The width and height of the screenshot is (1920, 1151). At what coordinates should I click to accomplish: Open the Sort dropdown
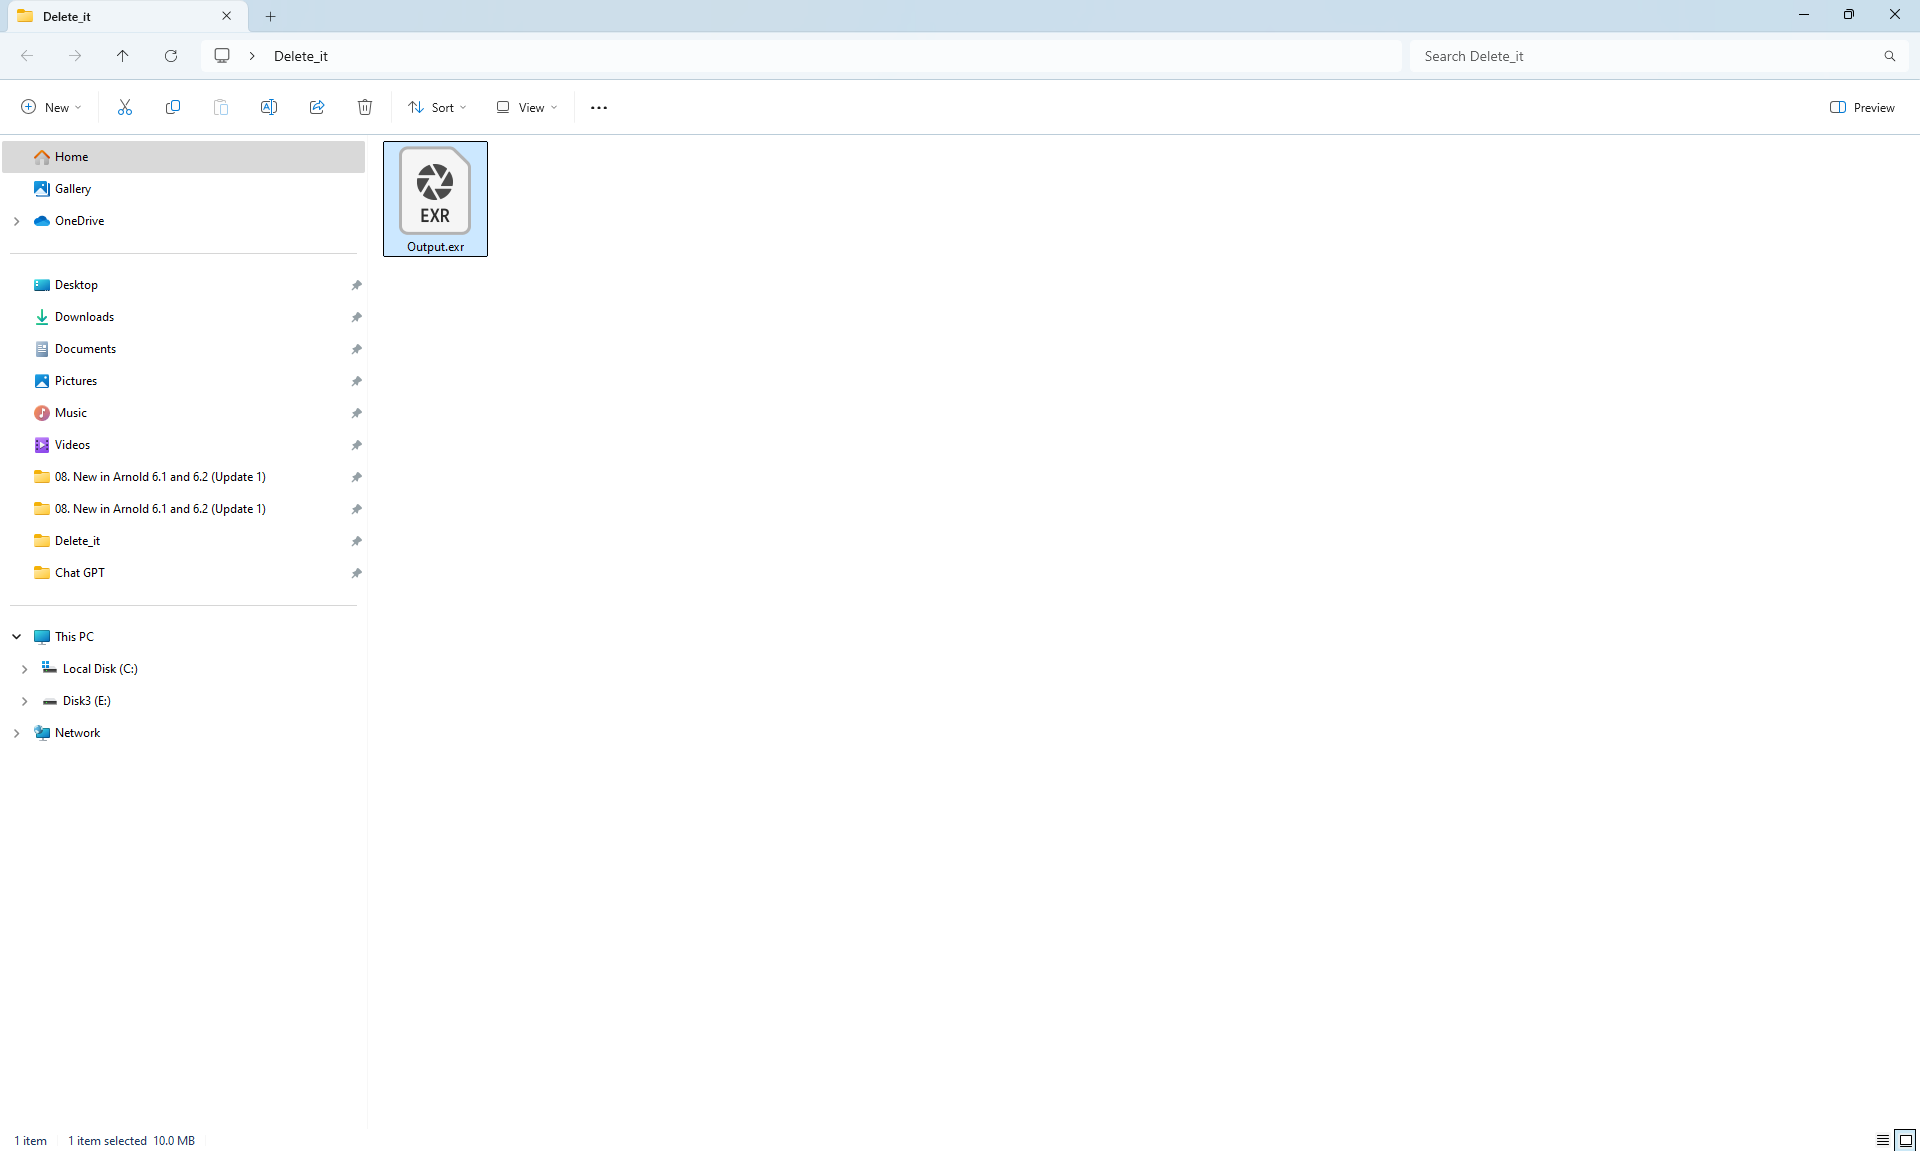[x=437, y=107]
